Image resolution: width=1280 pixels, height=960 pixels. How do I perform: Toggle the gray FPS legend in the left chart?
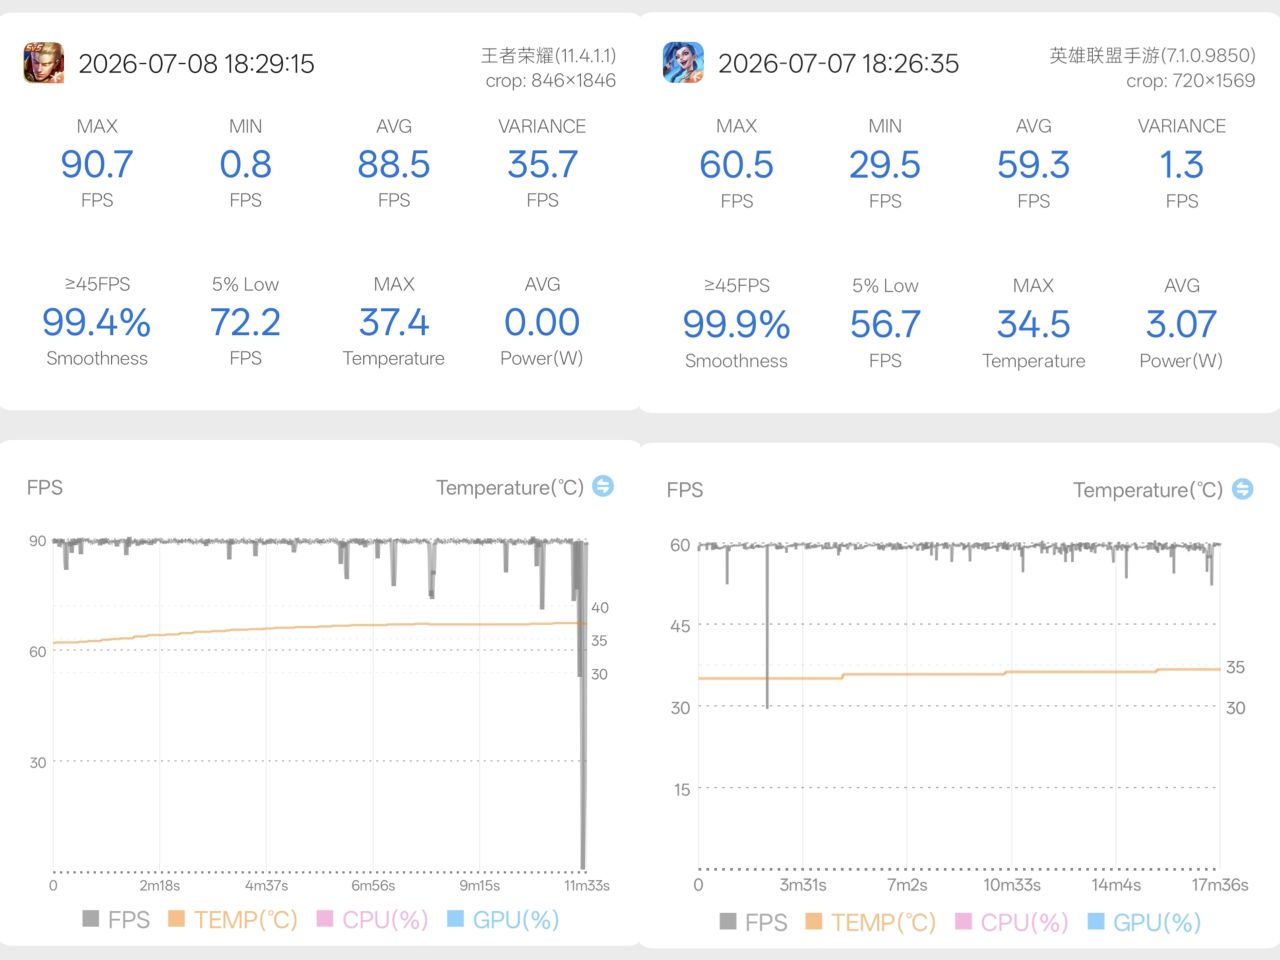[116, 919]
